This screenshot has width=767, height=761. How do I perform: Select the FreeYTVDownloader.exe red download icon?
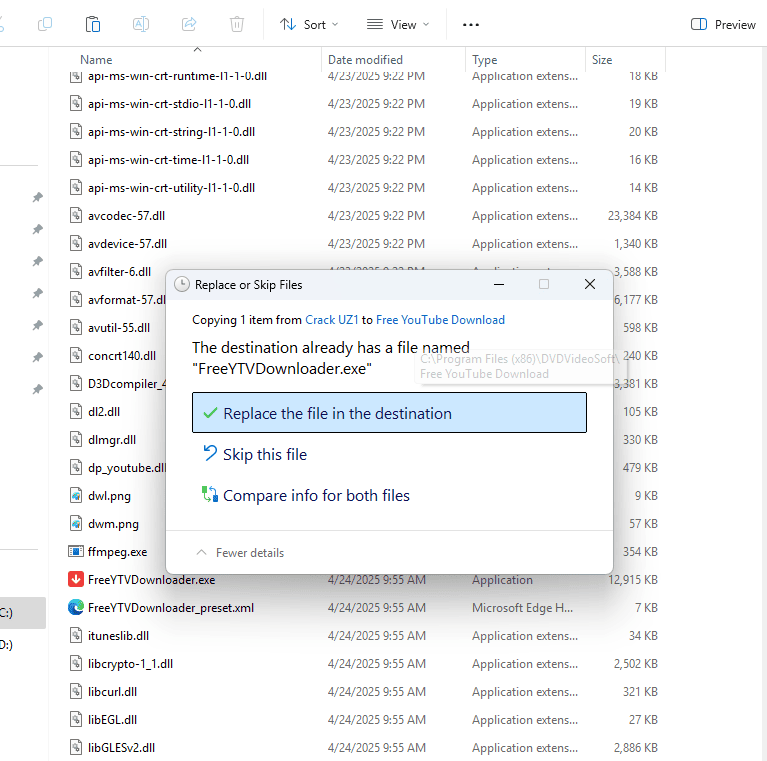point(75,579)
